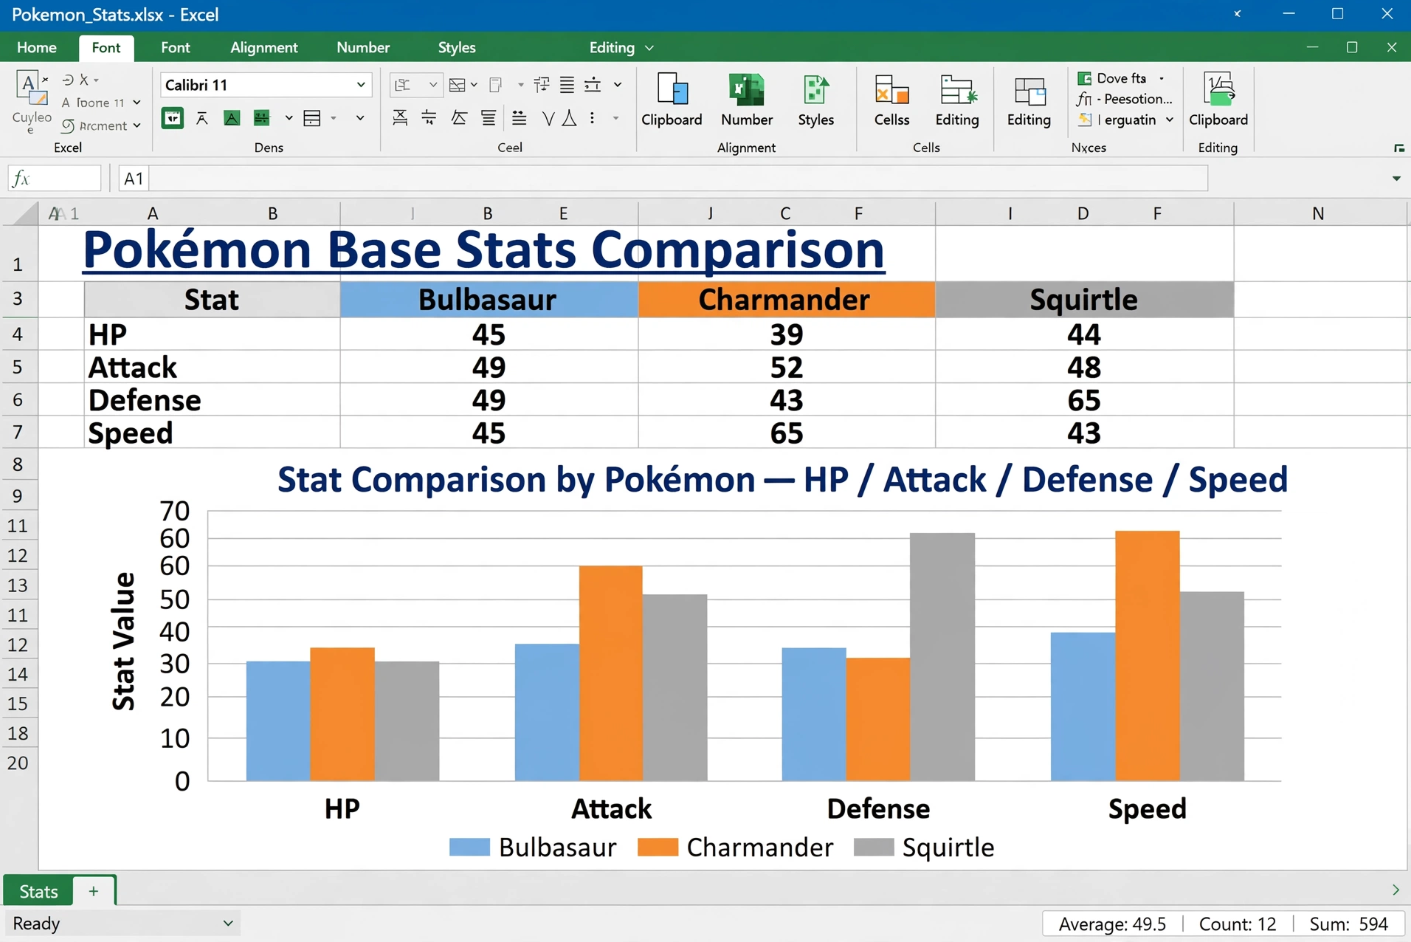The image size is (1411, 942).
Task: Switch to the Styles tab
Action: [457, 47]
